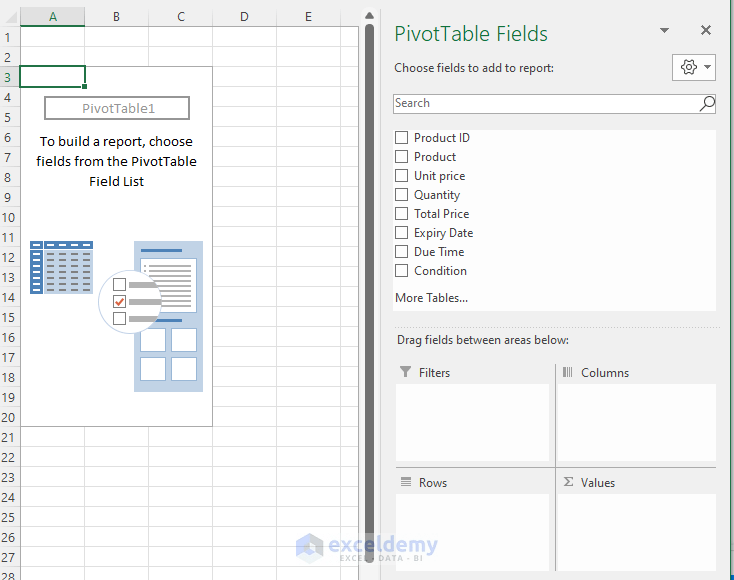
Task: Close the PivotTable Fields pane
Action: coord(705,30)
